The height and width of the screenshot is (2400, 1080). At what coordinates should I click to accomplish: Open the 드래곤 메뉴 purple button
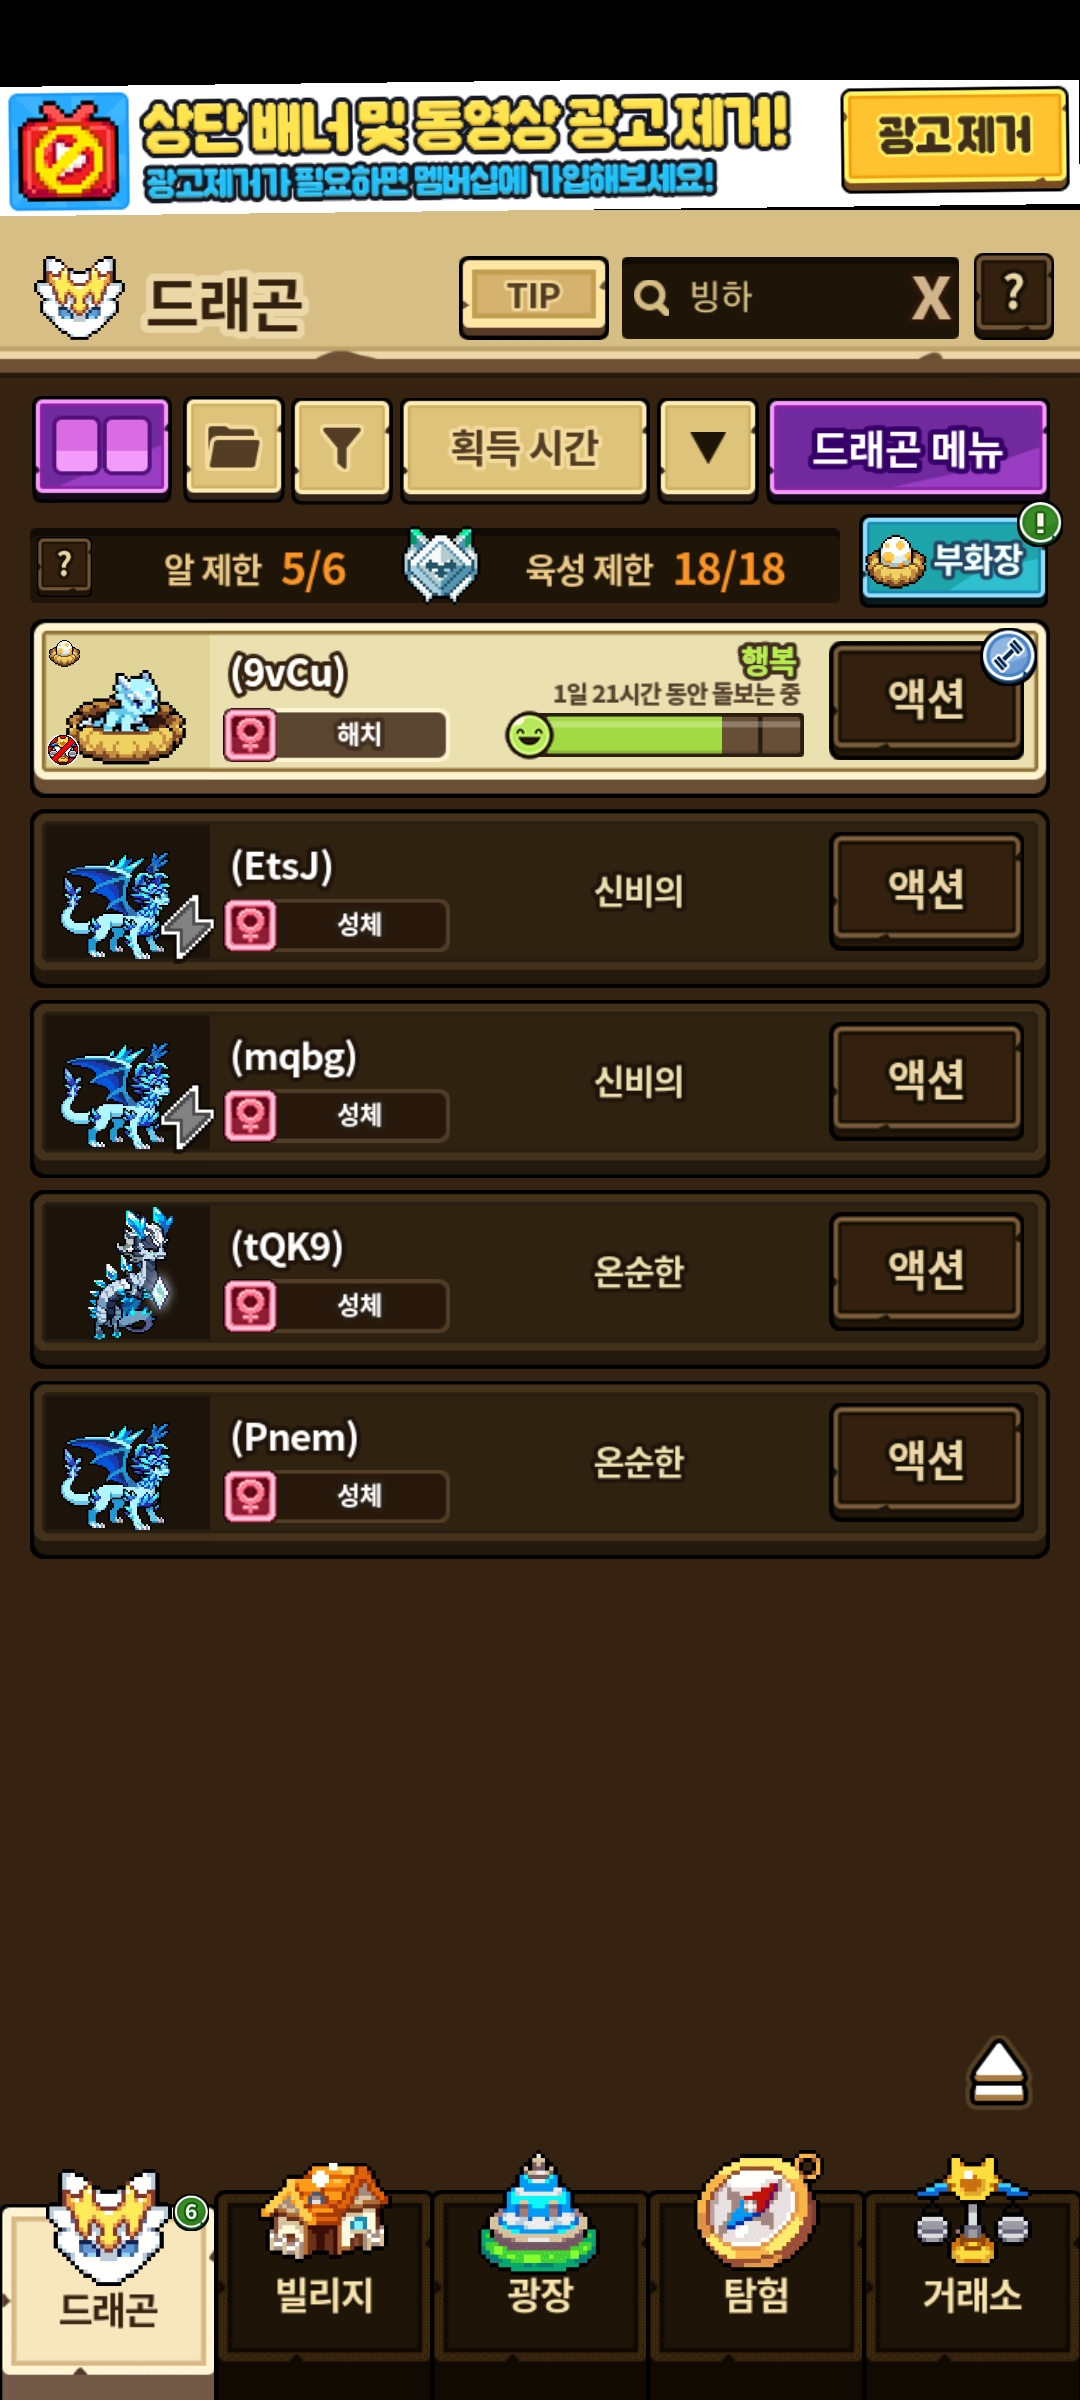[x=907, y=447]
